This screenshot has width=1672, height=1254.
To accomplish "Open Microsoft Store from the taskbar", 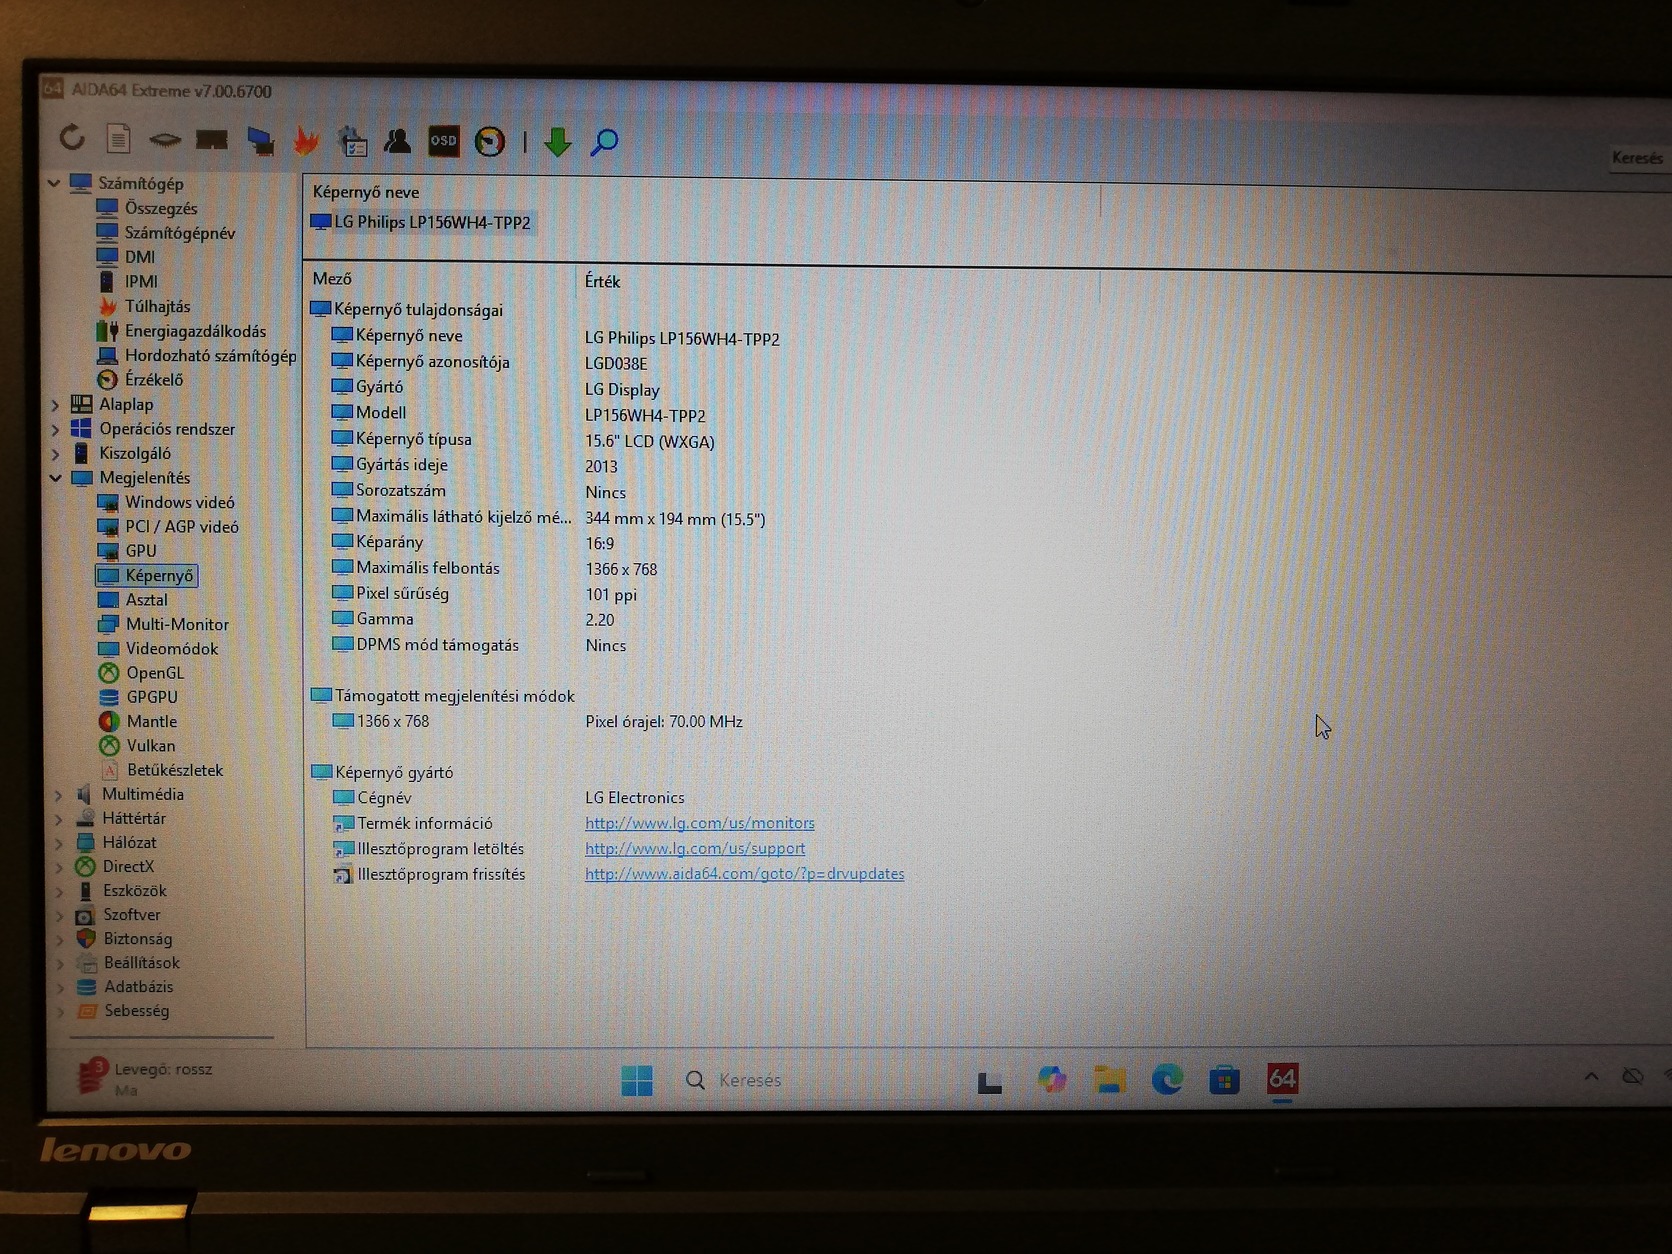I will [1224, 1080].
